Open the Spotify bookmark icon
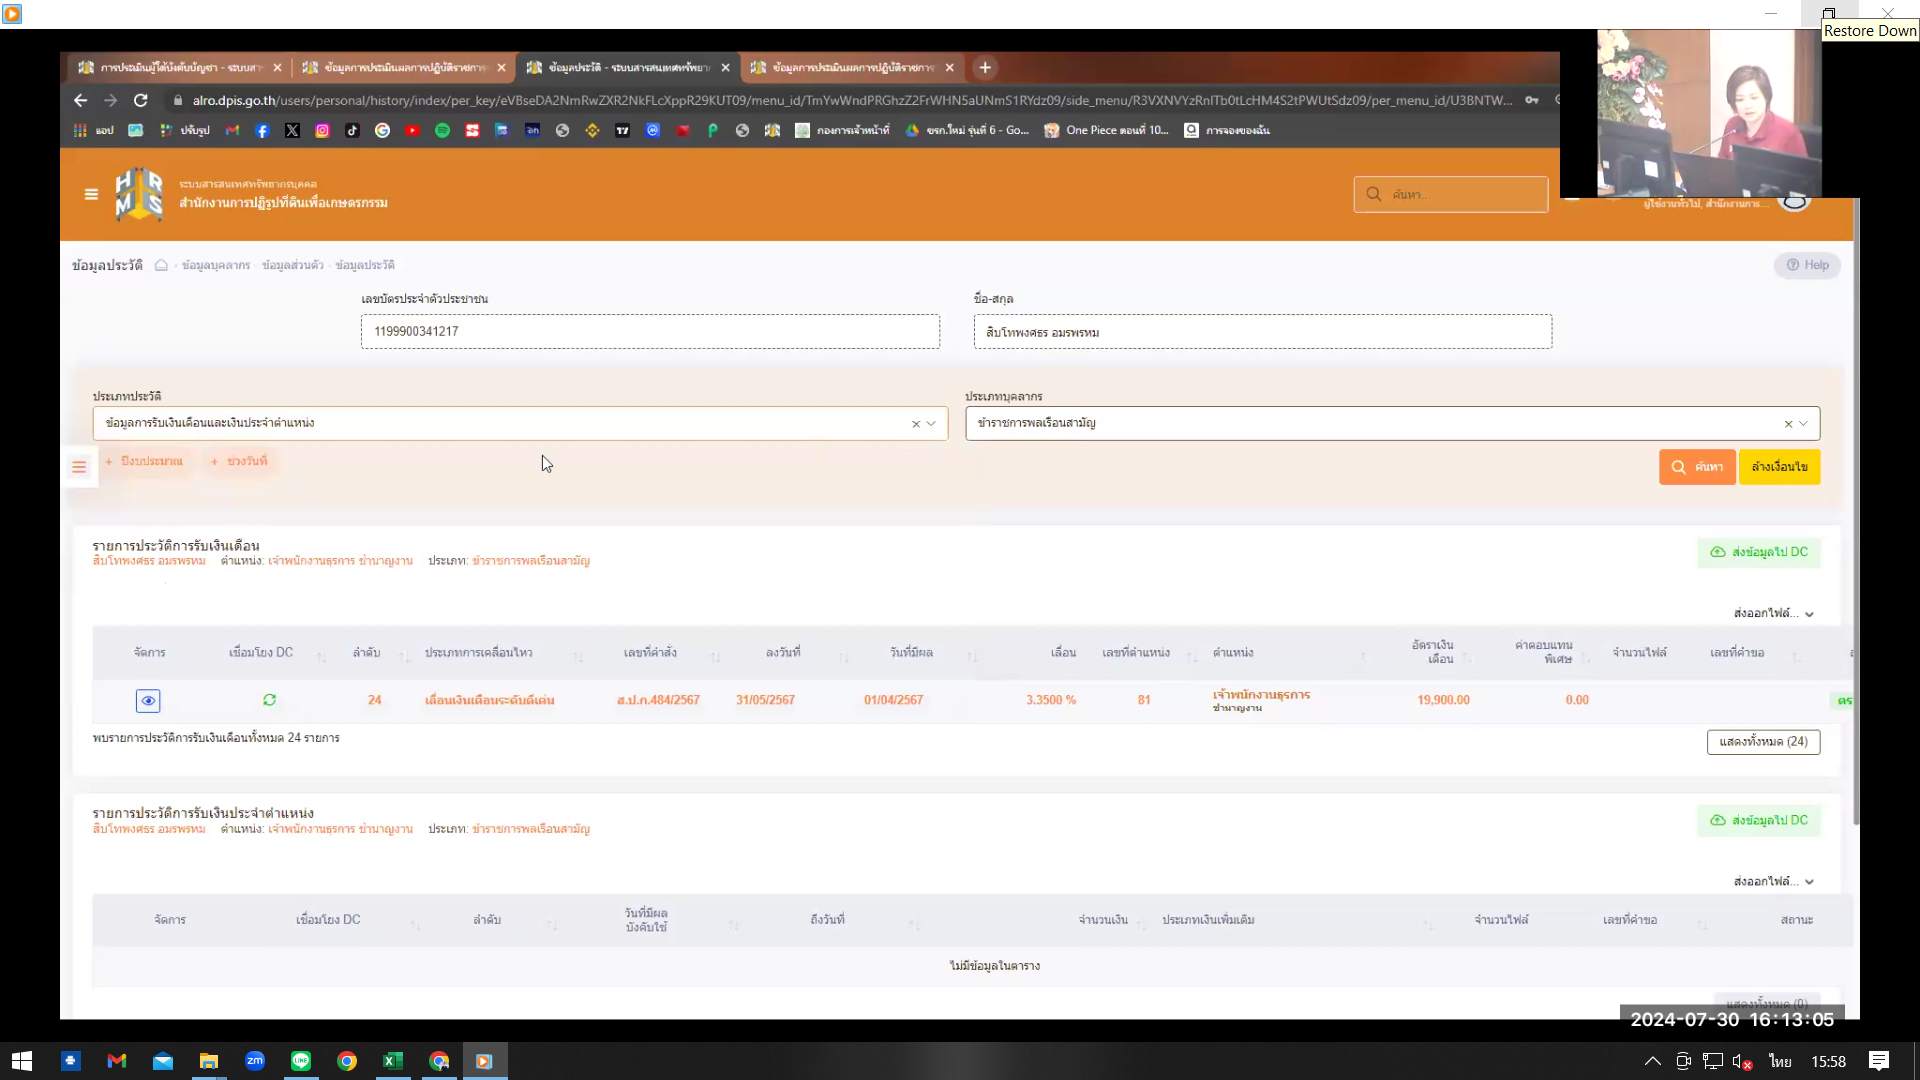 click(442, 130)
